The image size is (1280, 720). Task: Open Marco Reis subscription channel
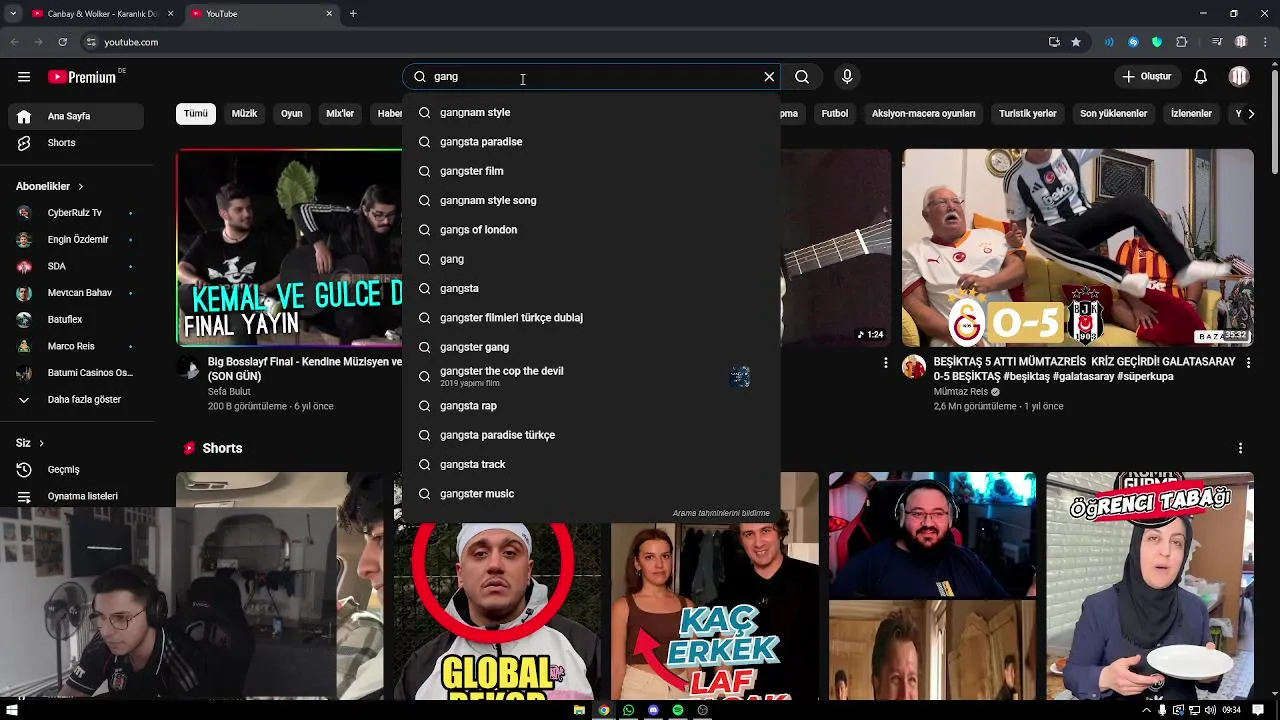pos(78,346)
